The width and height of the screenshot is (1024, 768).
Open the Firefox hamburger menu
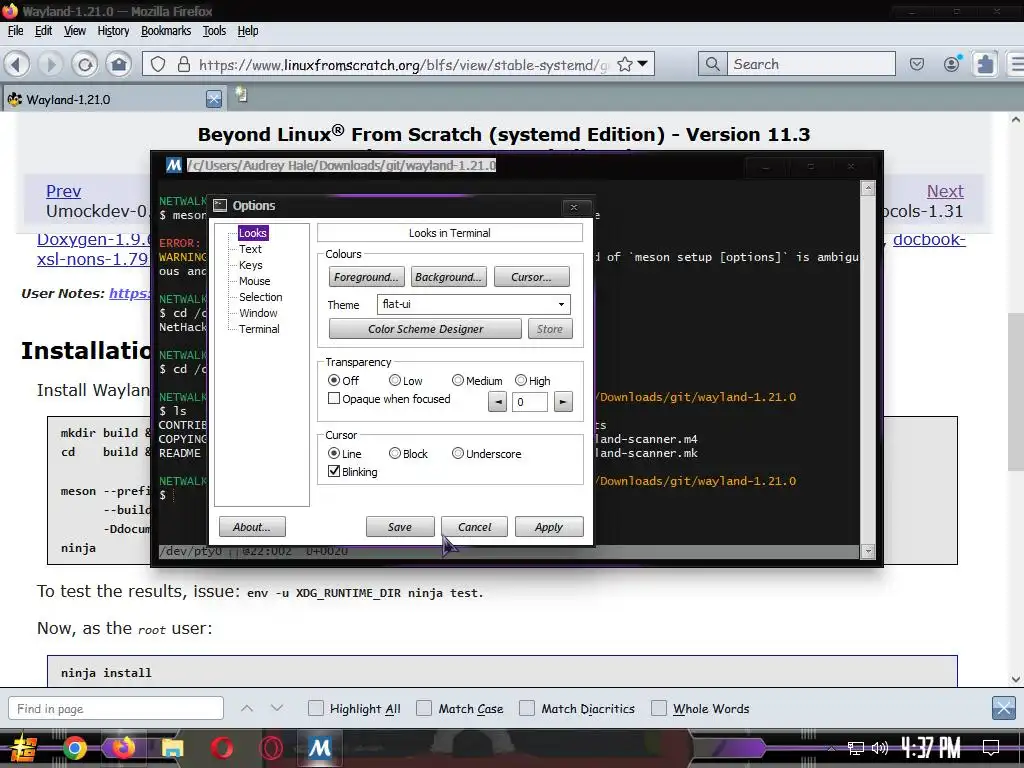[x=1017, y=64]
